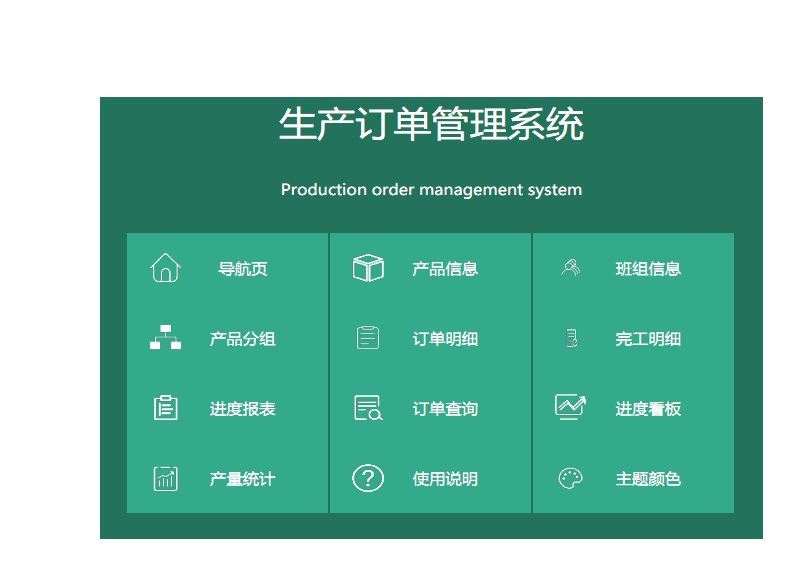
Task: Click the clipboard icon beside 进度报表
Action: [165, 408]
